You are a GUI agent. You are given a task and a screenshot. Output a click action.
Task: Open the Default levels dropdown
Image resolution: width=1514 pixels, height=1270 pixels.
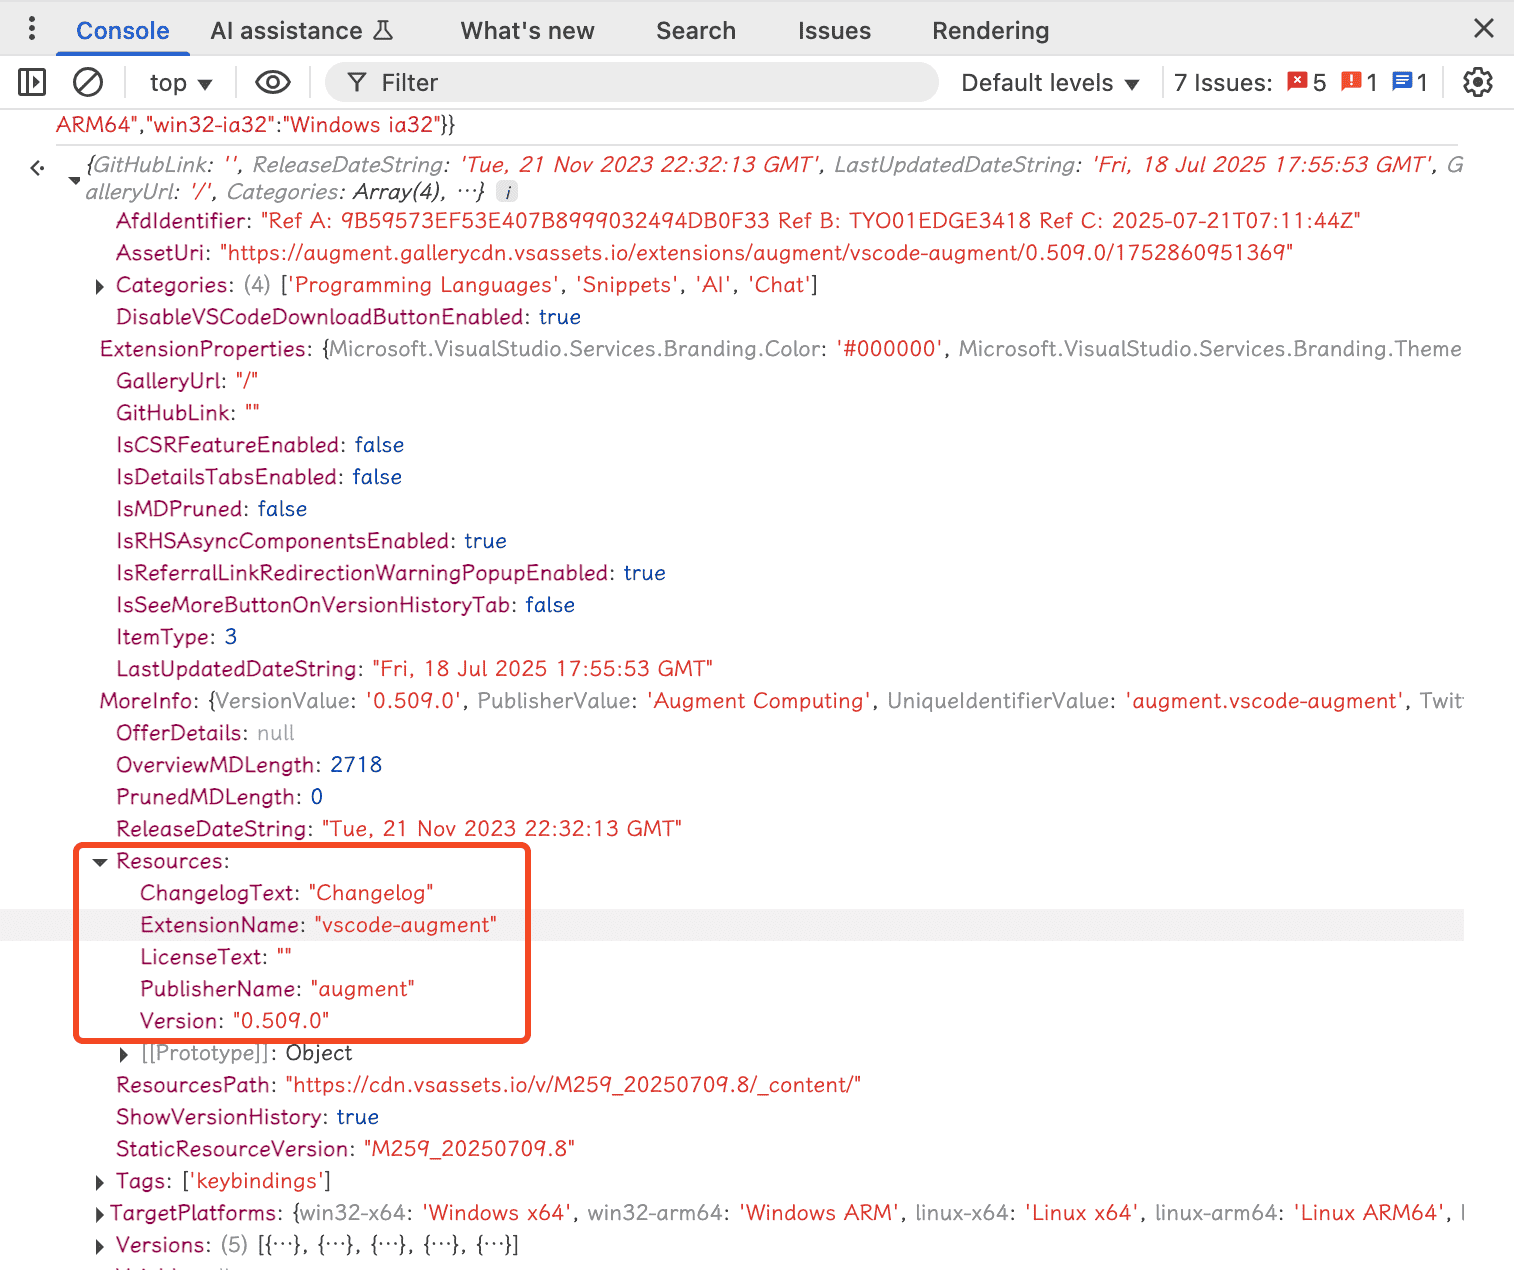1049,83
